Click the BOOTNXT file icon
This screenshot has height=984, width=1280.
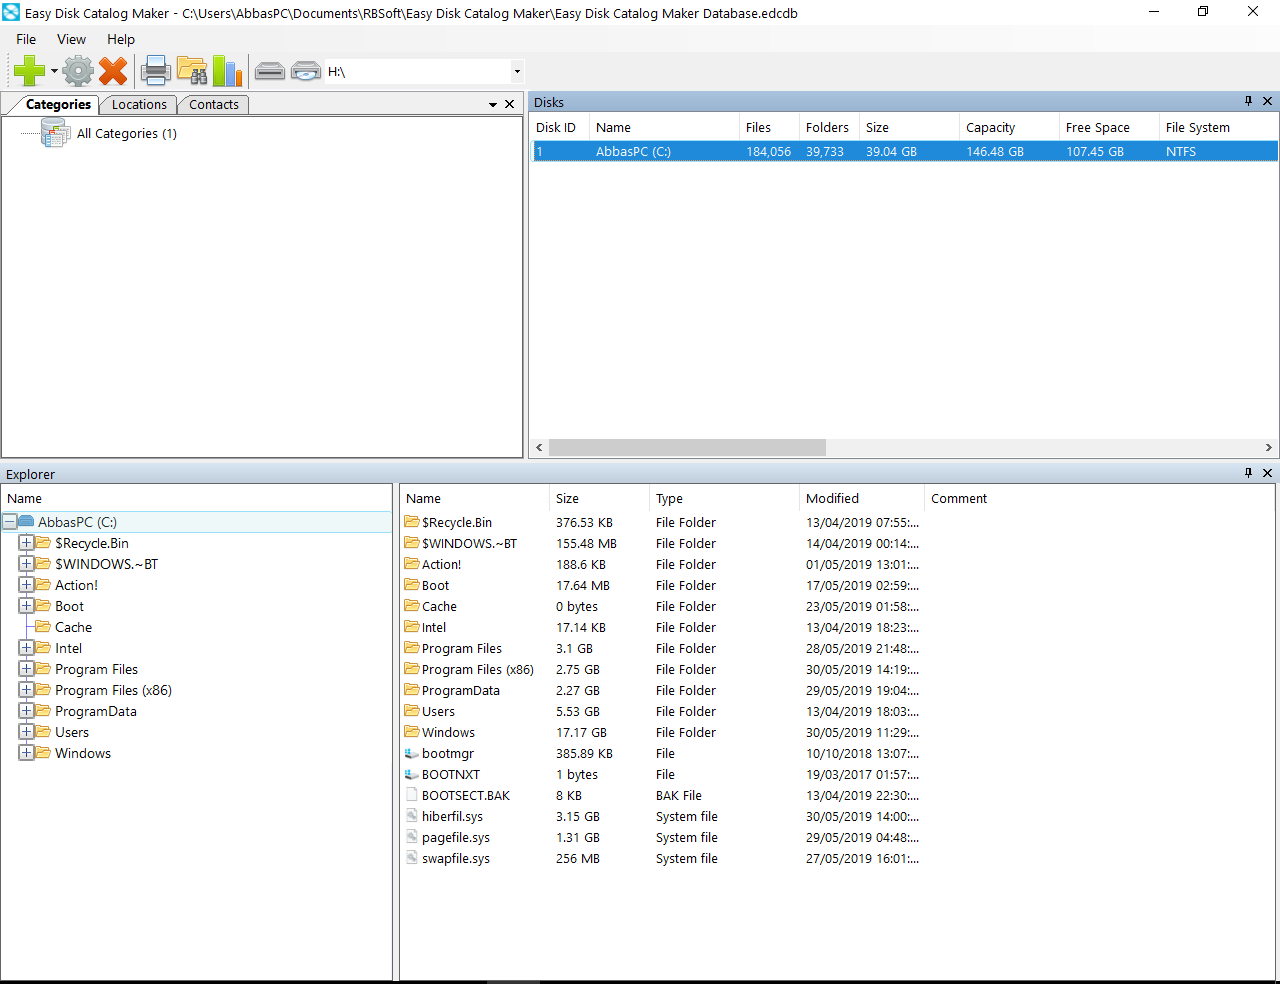[x=412, y=774]
